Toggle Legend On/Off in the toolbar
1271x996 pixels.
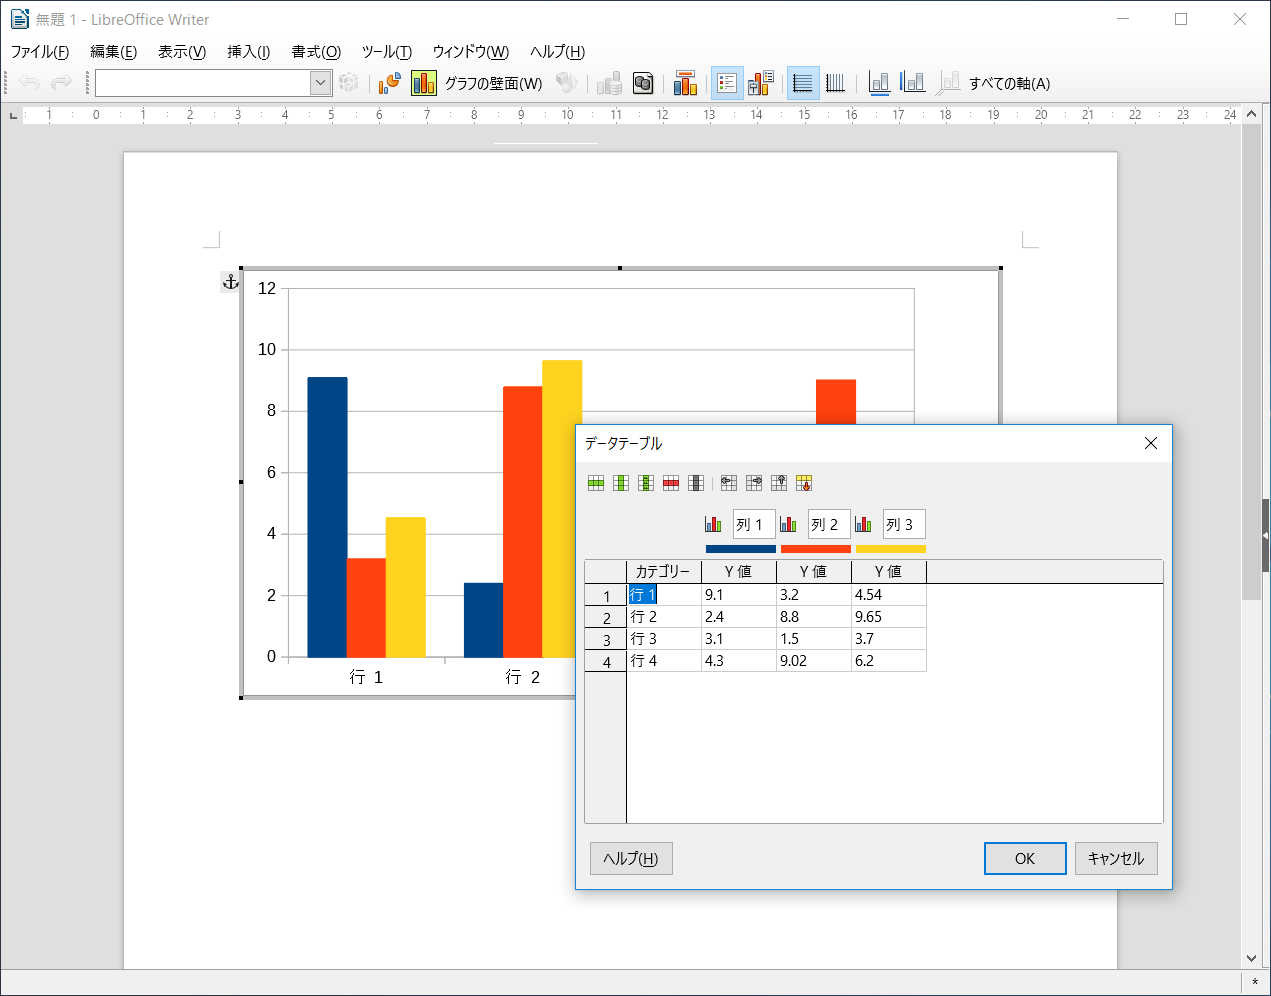[727, 83]
